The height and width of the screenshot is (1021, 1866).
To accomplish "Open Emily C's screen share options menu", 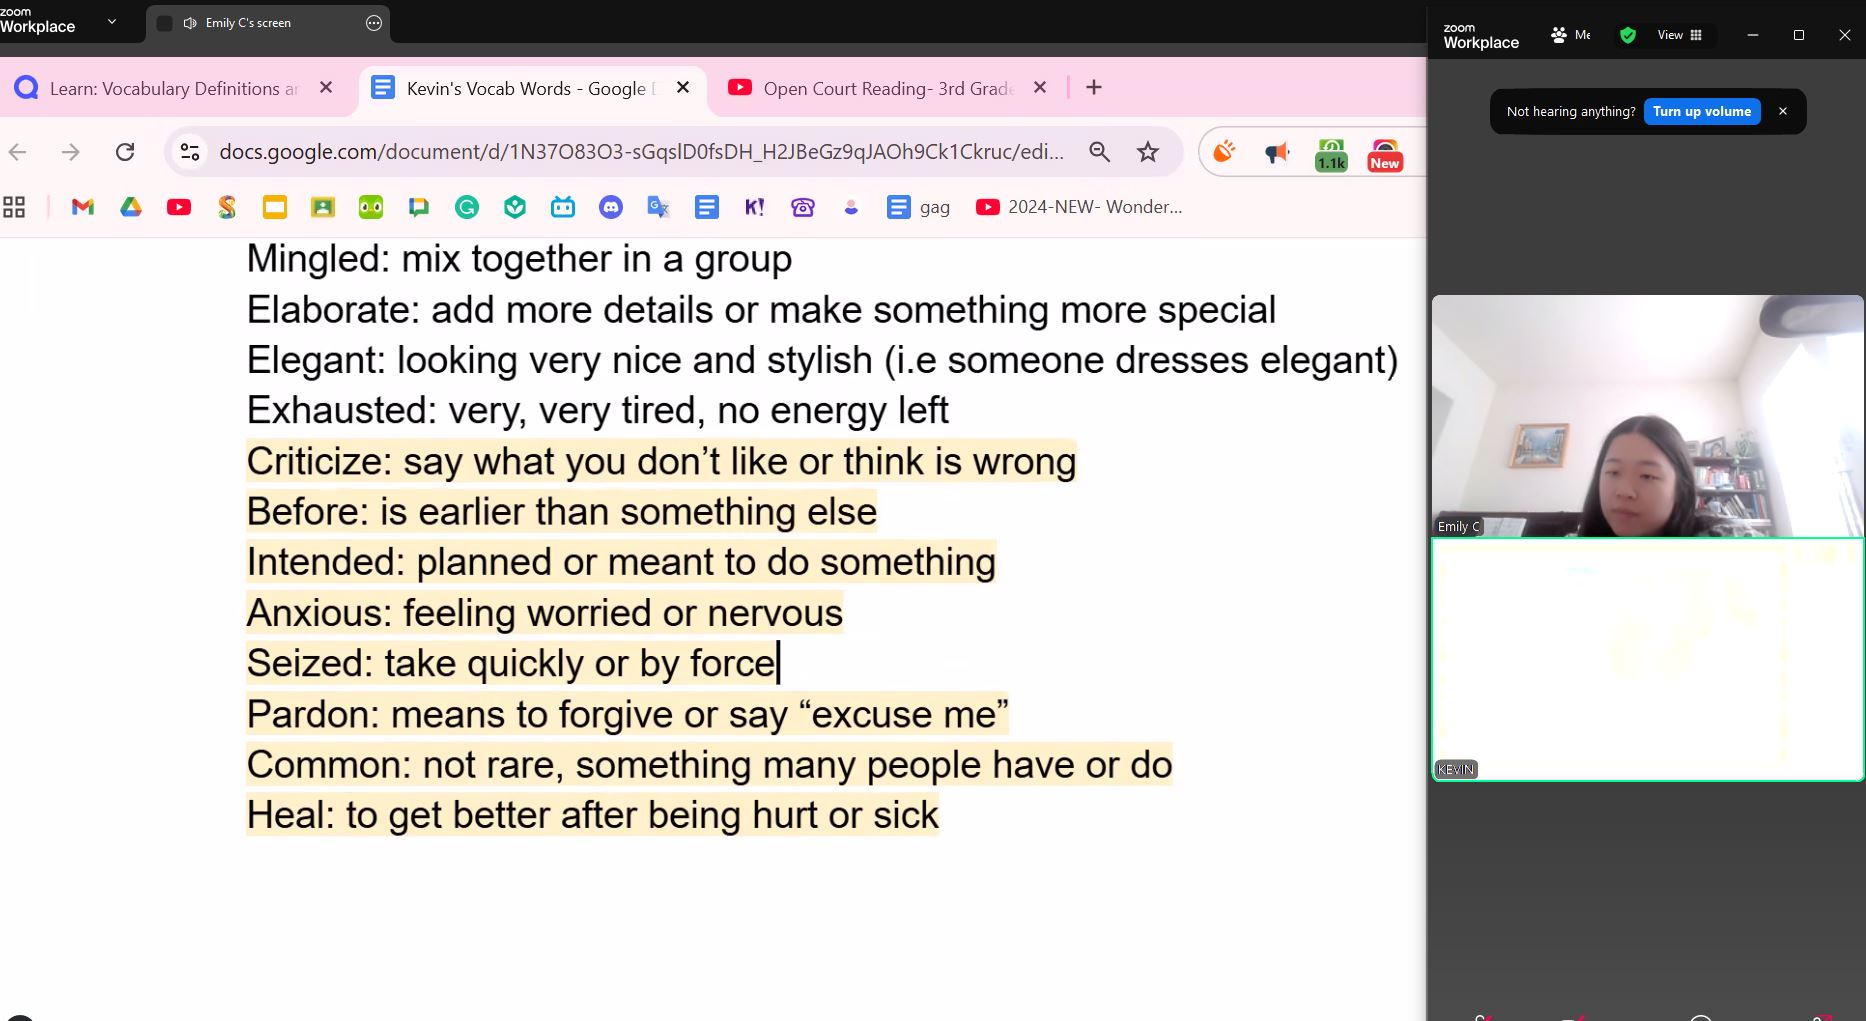I will 374,23.
